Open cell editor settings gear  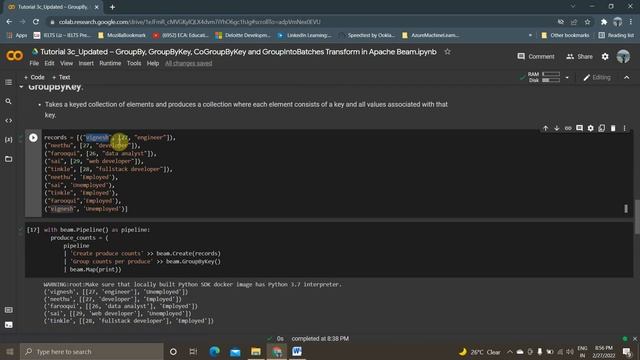click(591, 128)
